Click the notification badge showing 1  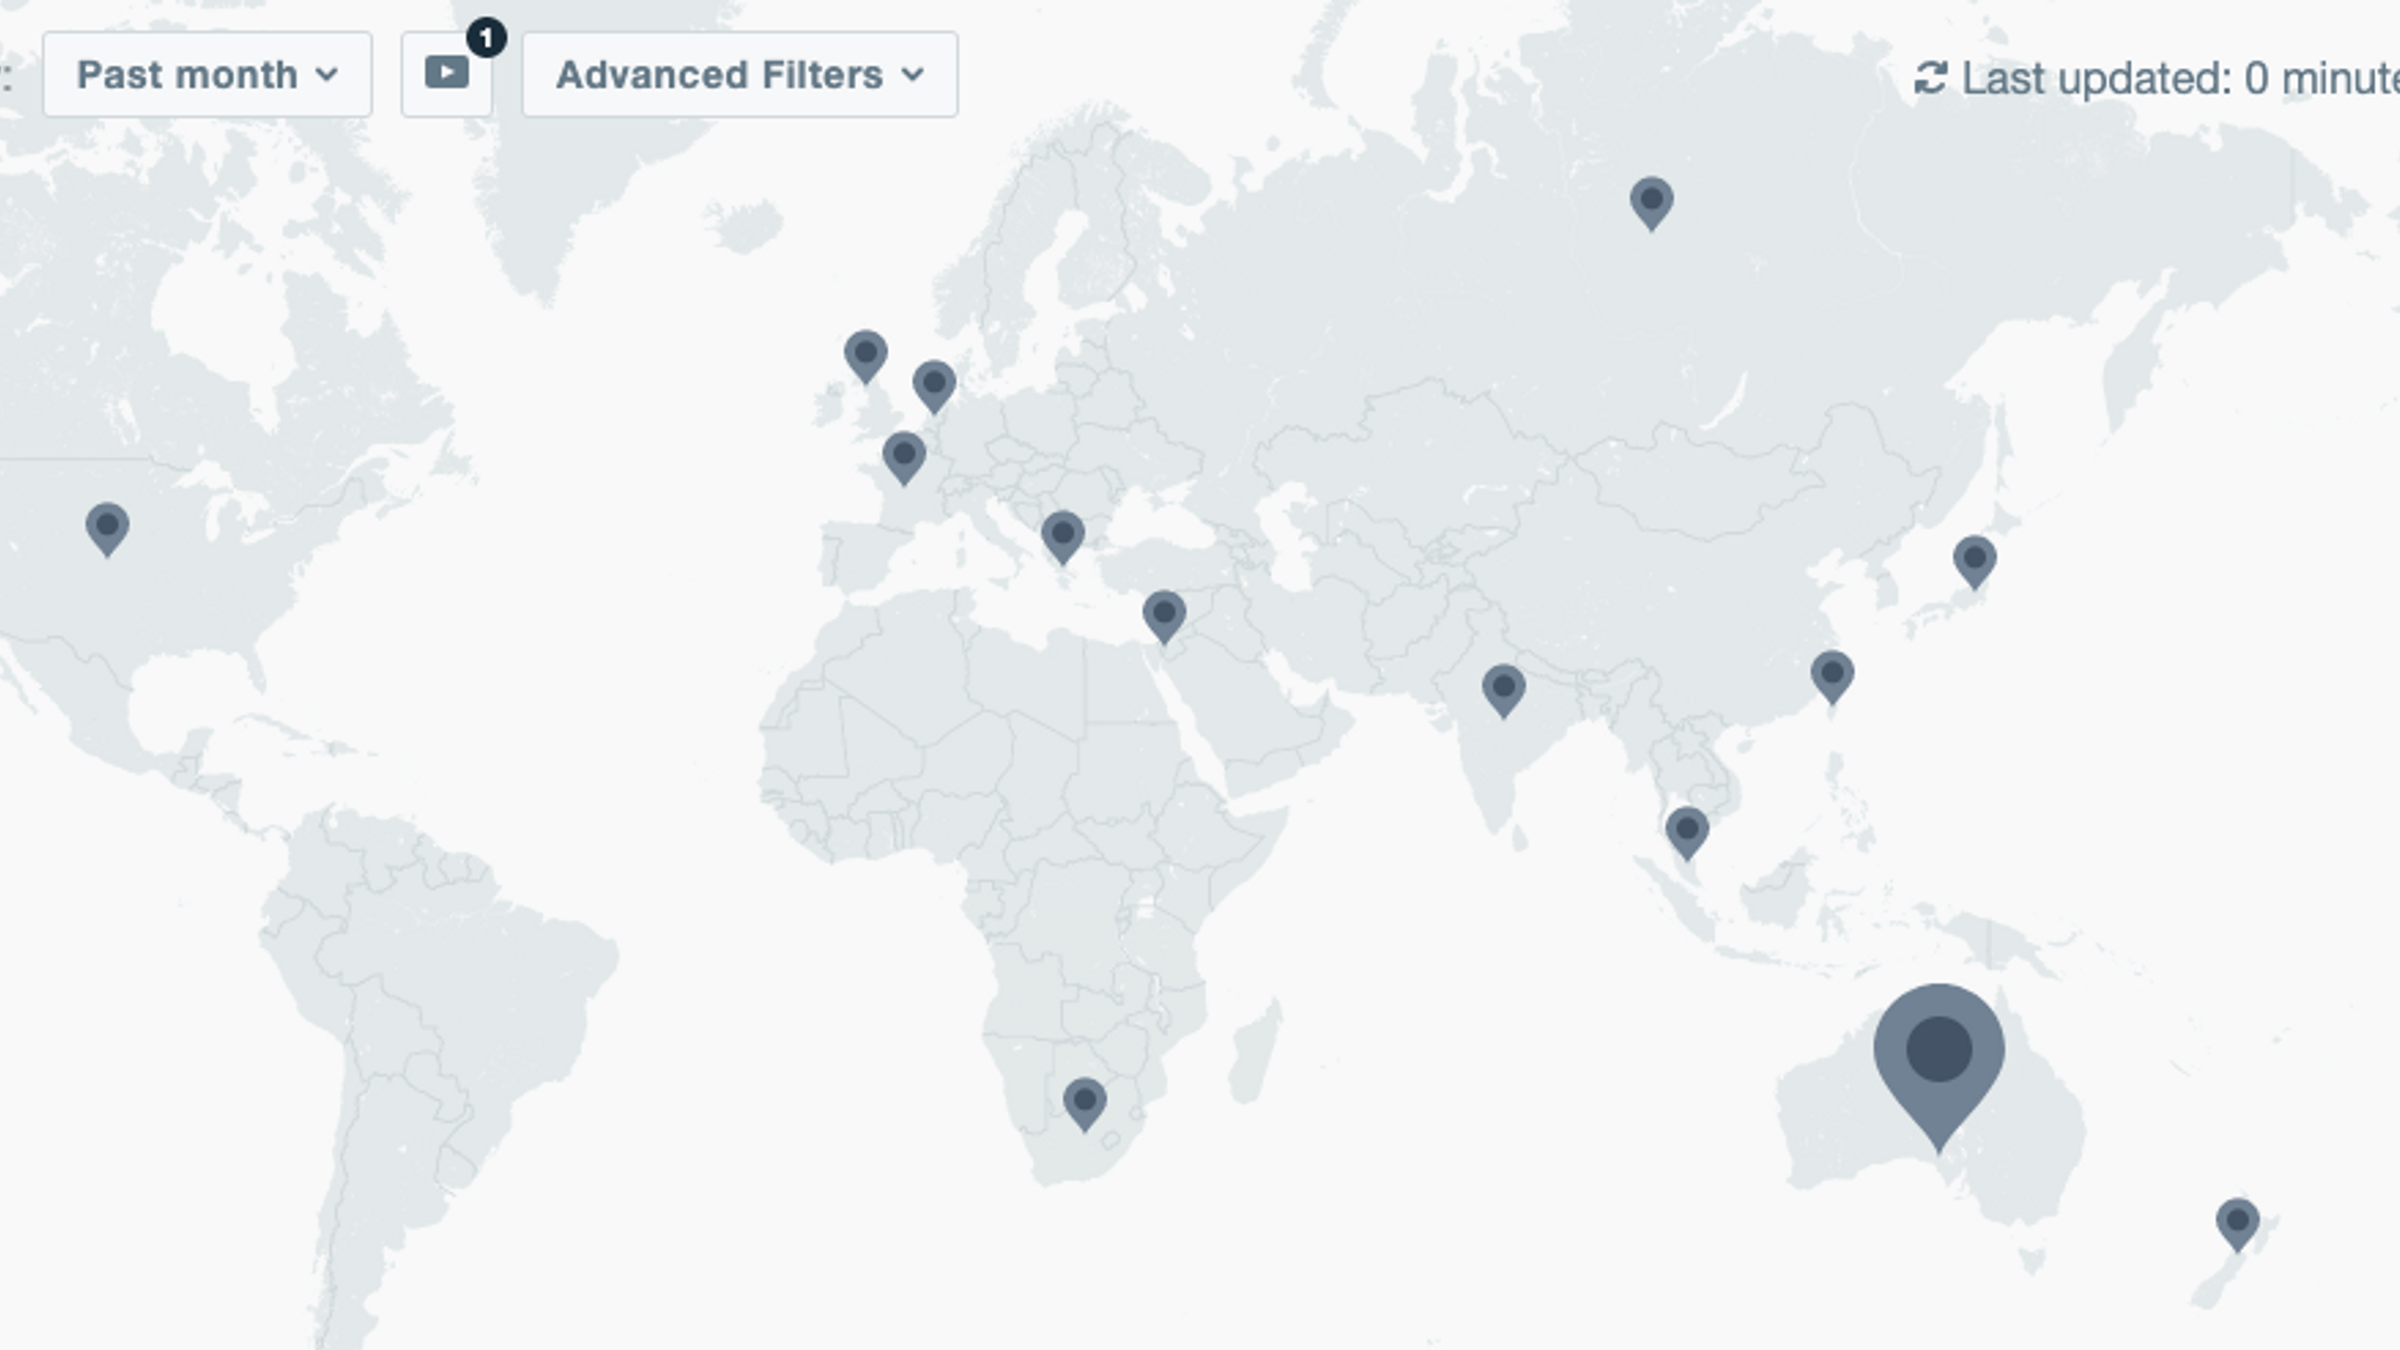coord(486,39)
